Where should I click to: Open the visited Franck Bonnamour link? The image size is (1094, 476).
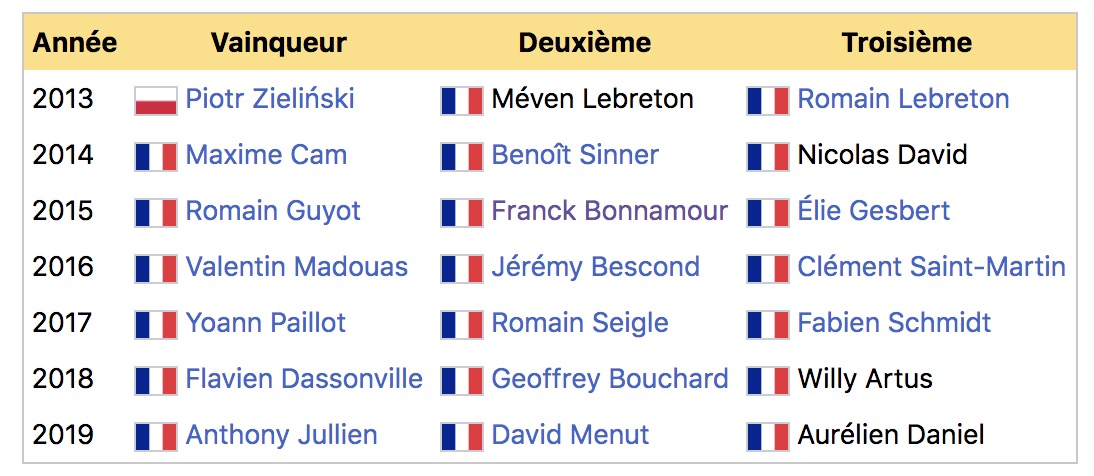(610, 211)
